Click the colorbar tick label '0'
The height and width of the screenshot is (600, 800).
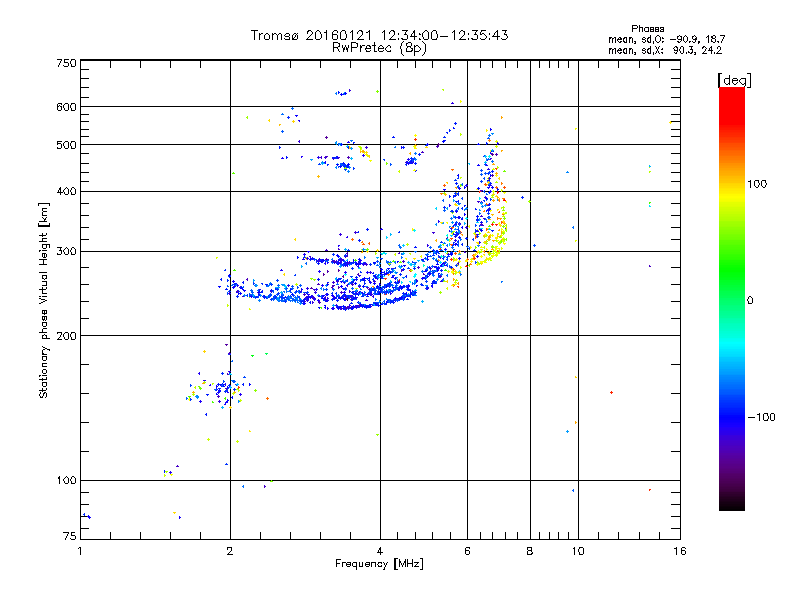coord(749,301)
